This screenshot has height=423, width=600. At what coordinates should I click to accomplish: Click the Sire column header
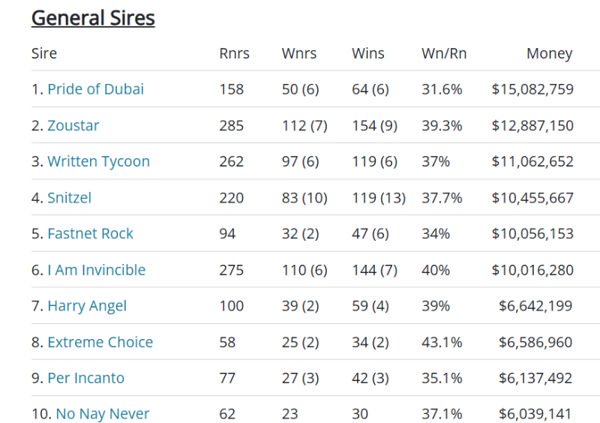pos(44,54)
